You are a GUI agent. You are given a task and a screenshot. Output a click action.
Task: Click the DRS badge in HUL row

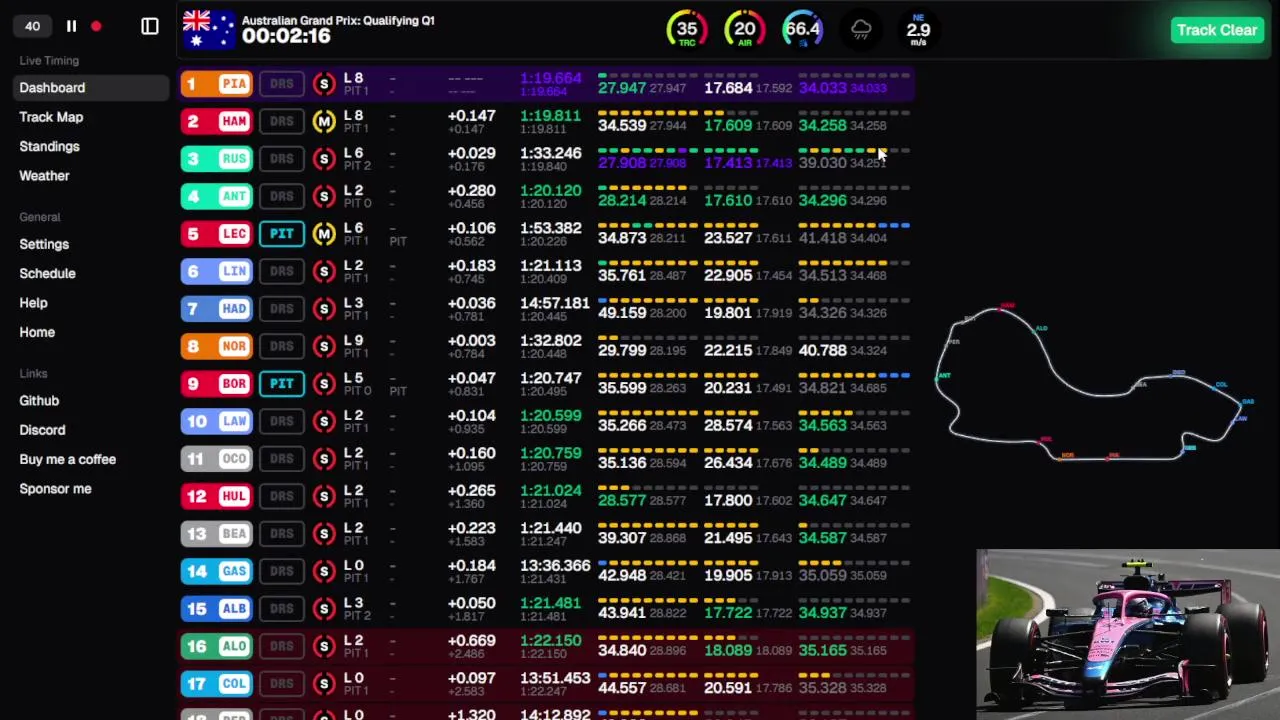281,496
